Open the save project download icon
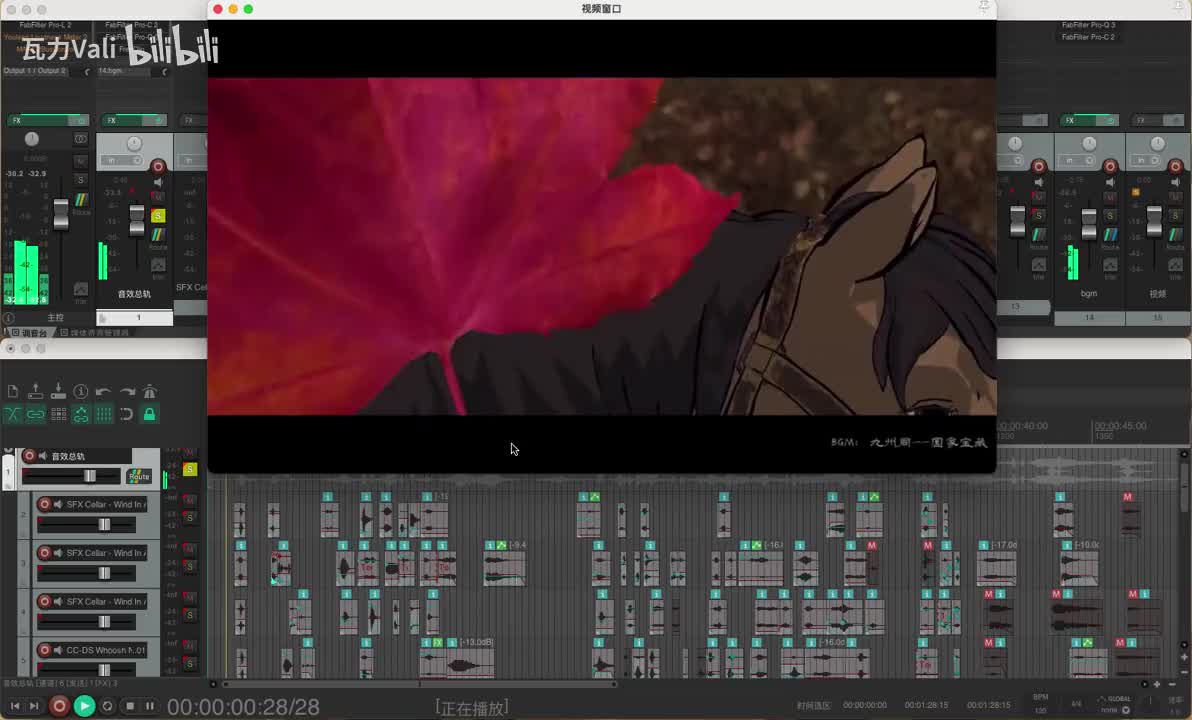This screenshot has width=1192, height=720. tap(58, 392)
